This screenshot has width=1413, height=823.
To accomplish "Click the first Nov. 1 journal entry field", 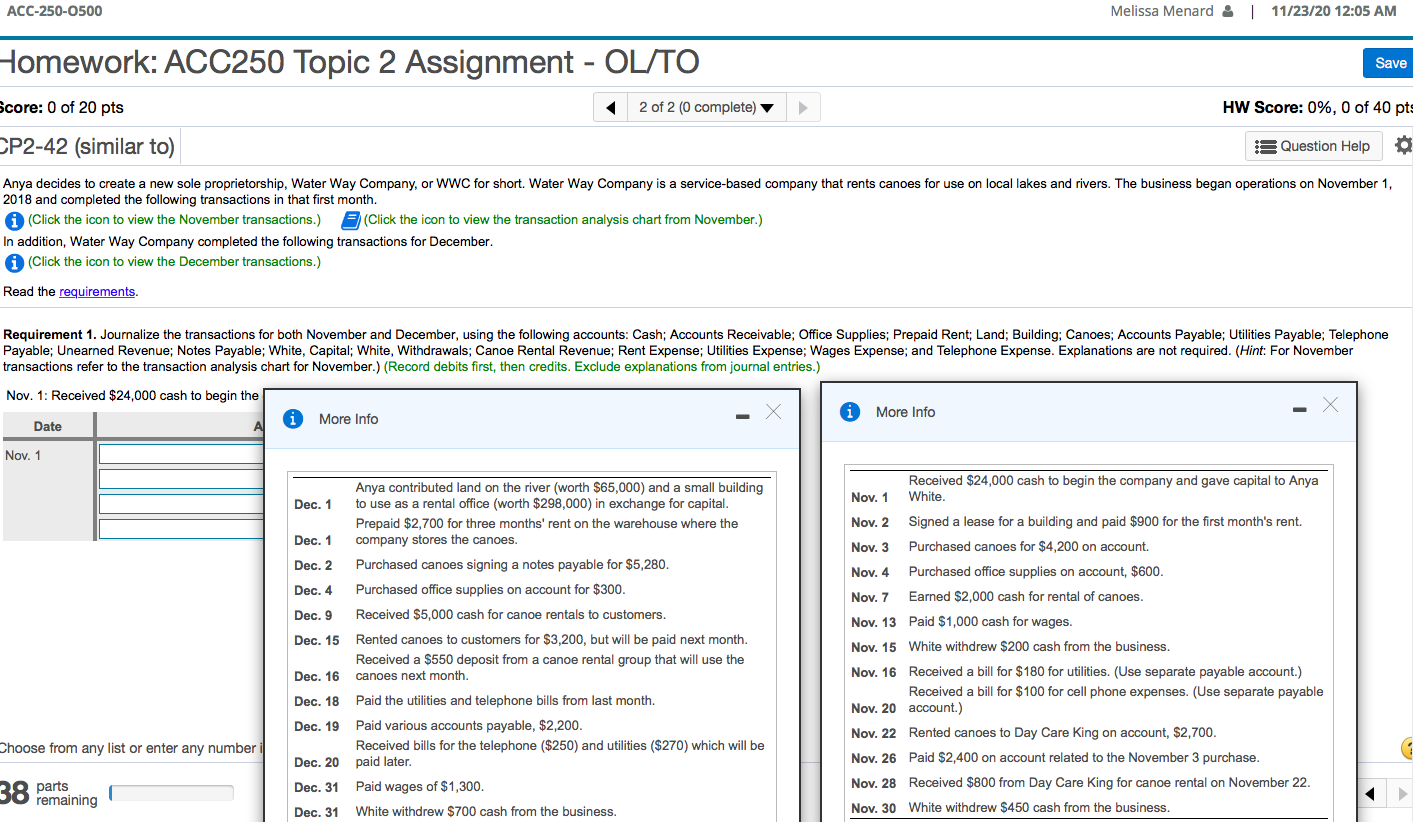I will pos(180,455).
